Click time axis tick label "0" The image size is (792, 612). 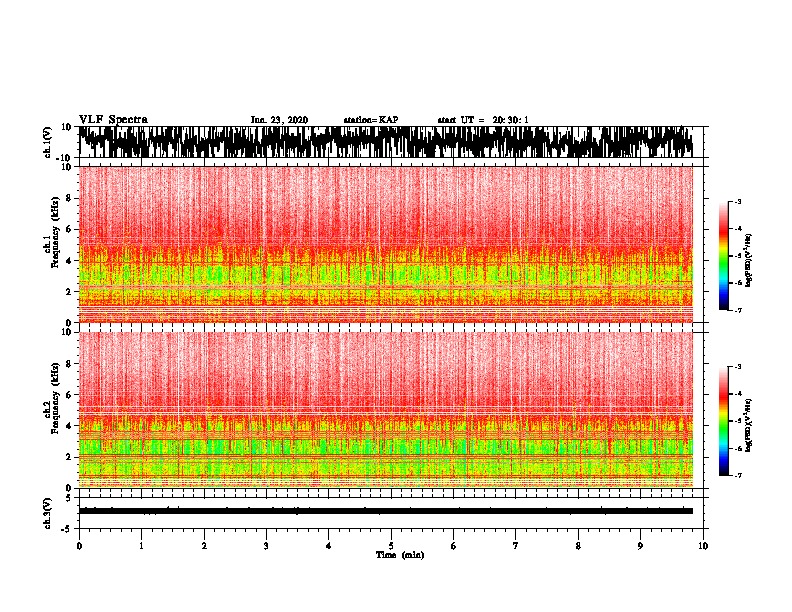tap(79, 546)
